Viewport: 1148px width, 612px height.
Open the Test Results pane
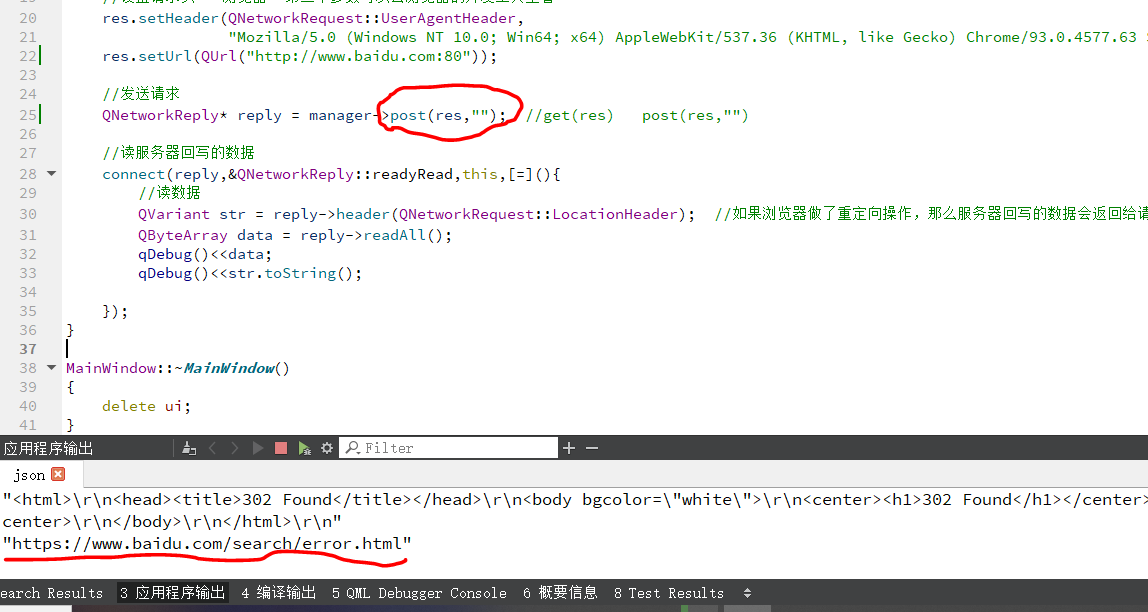tap(668, 592)
